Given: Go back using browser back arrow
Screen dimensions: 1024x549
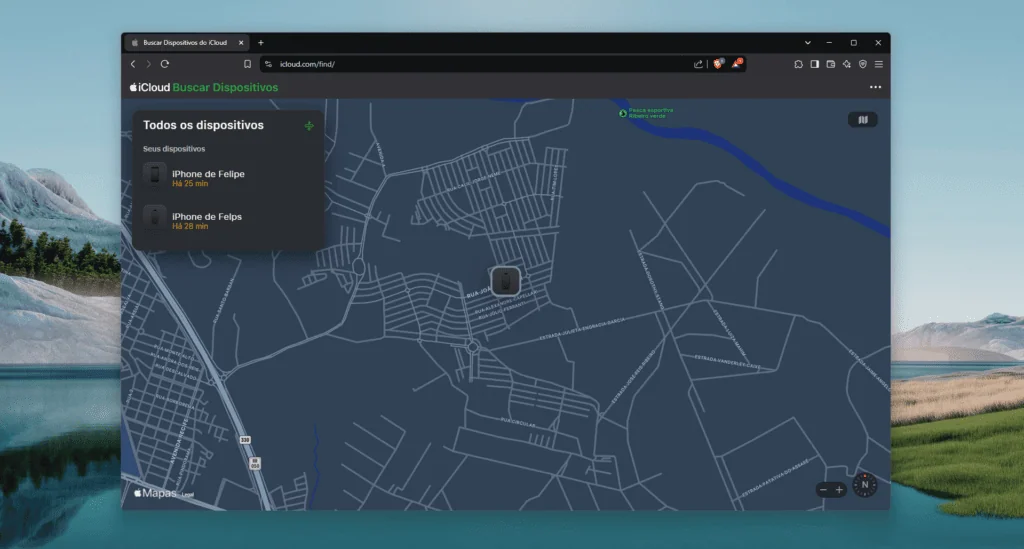Looking at the screenshot, I should tap(133, 64).
